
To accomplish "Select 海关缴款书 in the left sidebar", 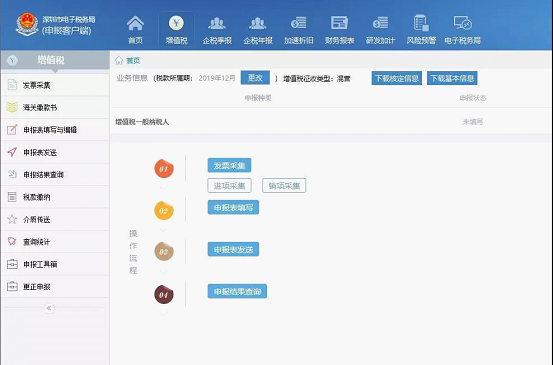I will (55, 108).
